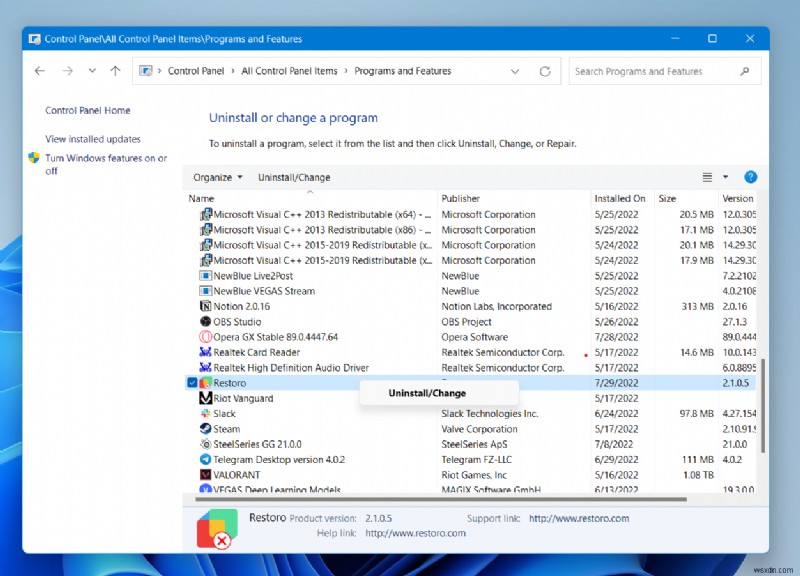800x576 pixels.
Task: Click the Slack app icon
Action: click(205, 413)
